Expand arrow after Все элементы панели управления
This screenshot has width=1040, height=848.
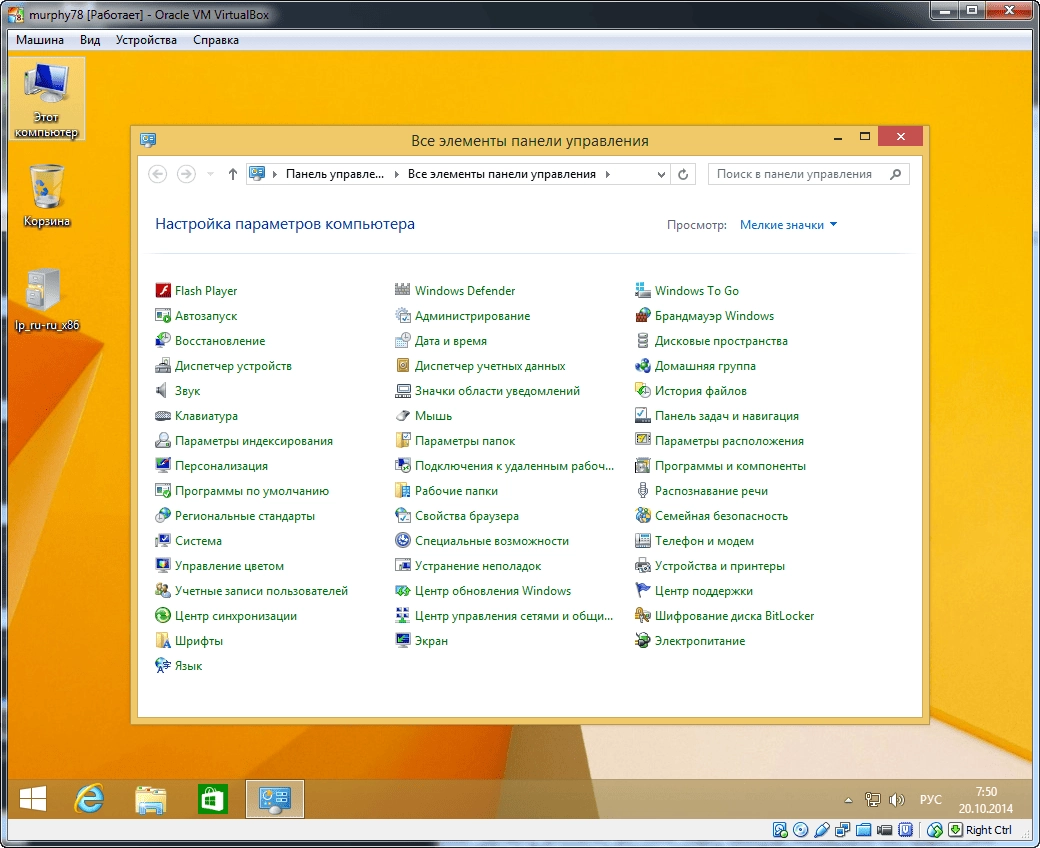(x=608, y=174)
